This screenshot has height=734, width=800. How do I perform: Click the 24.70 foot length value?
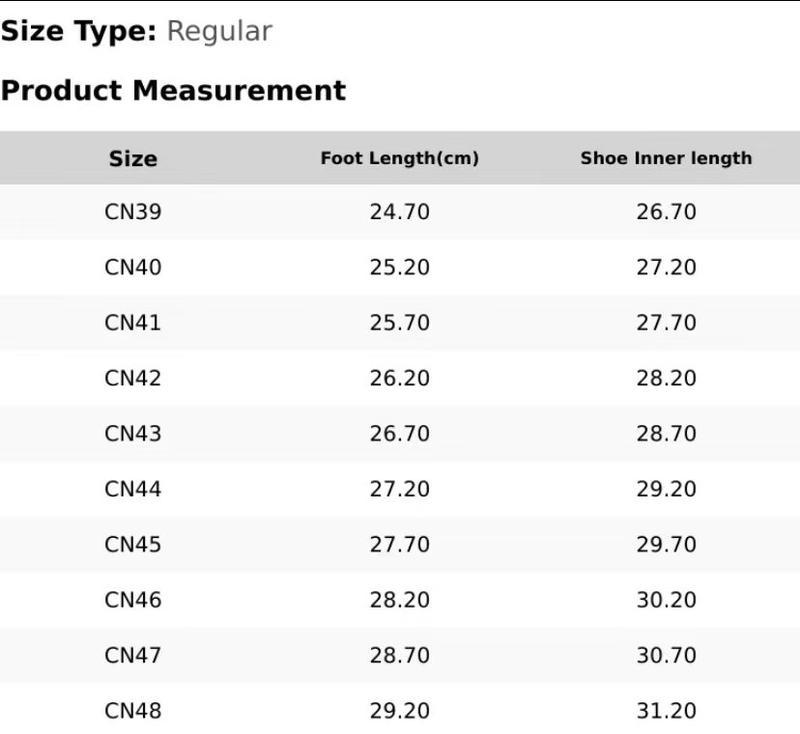tap(399, 212)
